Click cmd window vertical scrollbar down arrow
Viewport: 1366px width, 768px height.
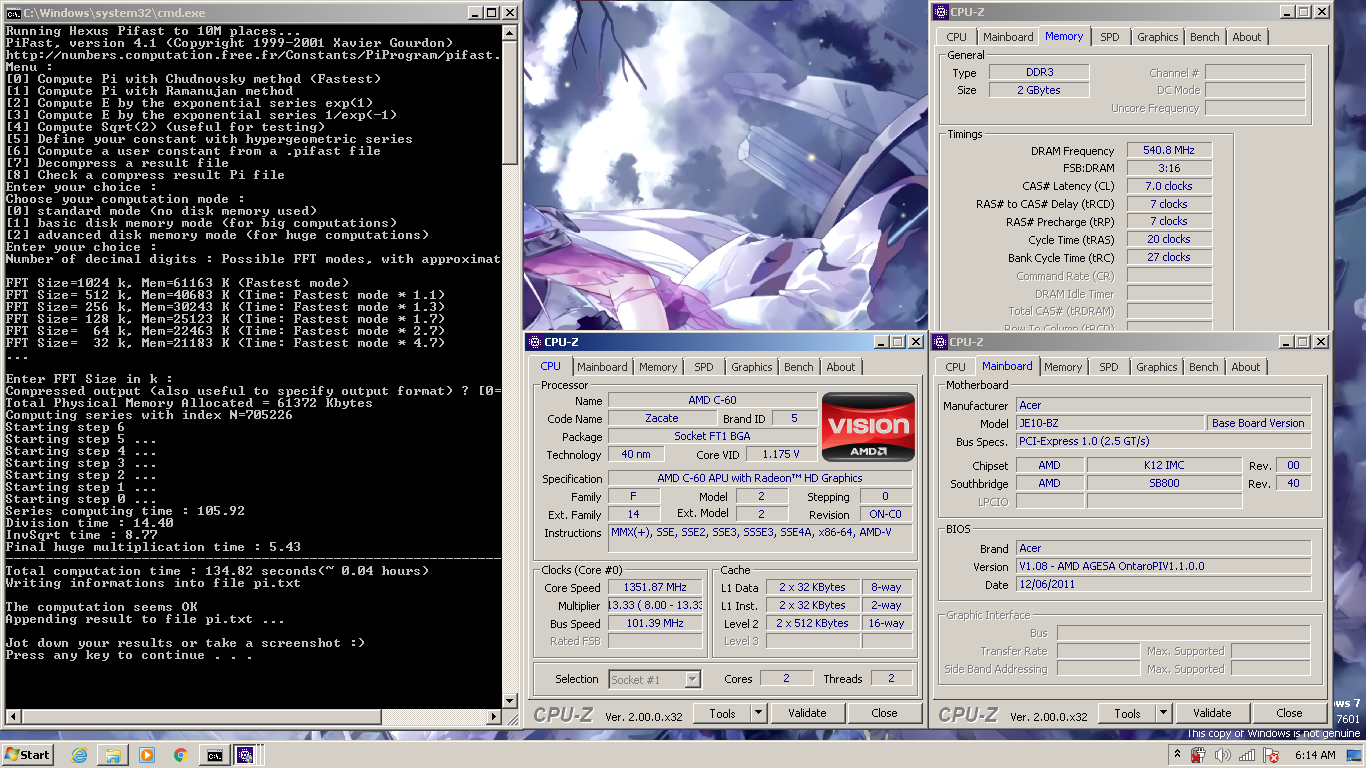(509, 699)
